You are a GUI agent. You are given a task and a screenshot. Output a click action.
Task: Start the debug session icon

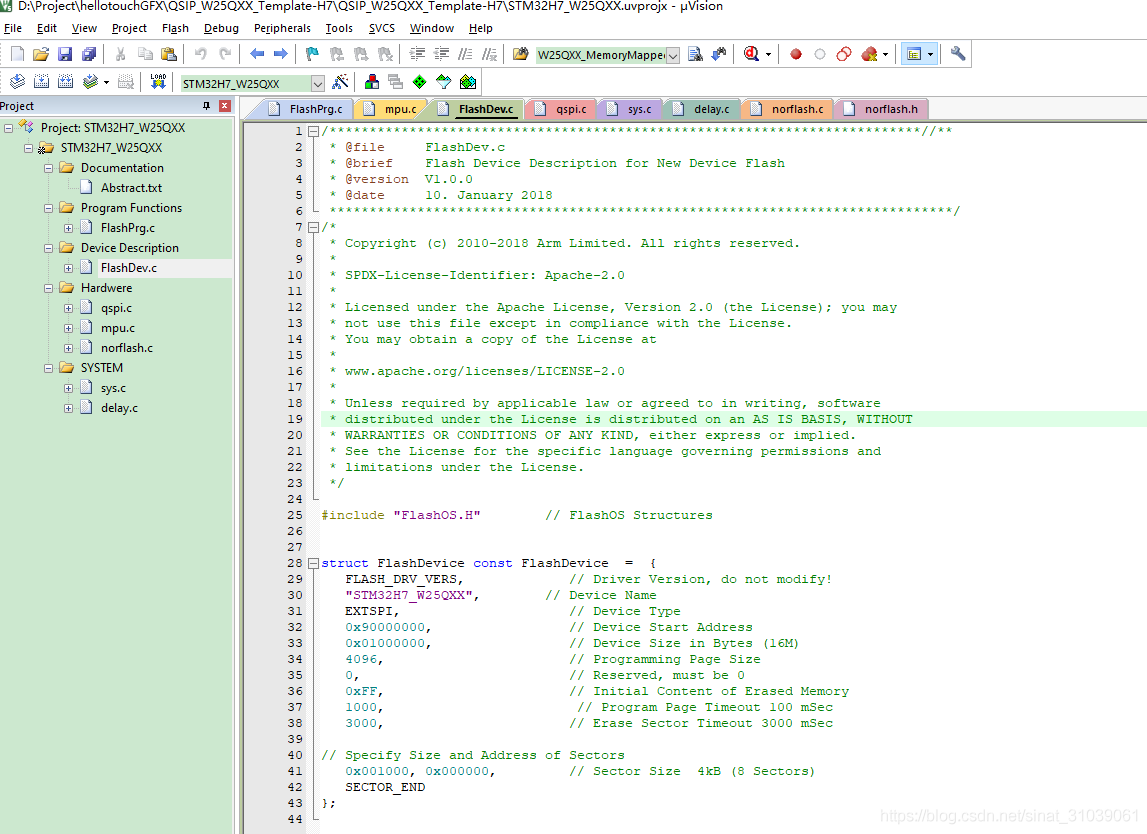click(x=751, y=54)
